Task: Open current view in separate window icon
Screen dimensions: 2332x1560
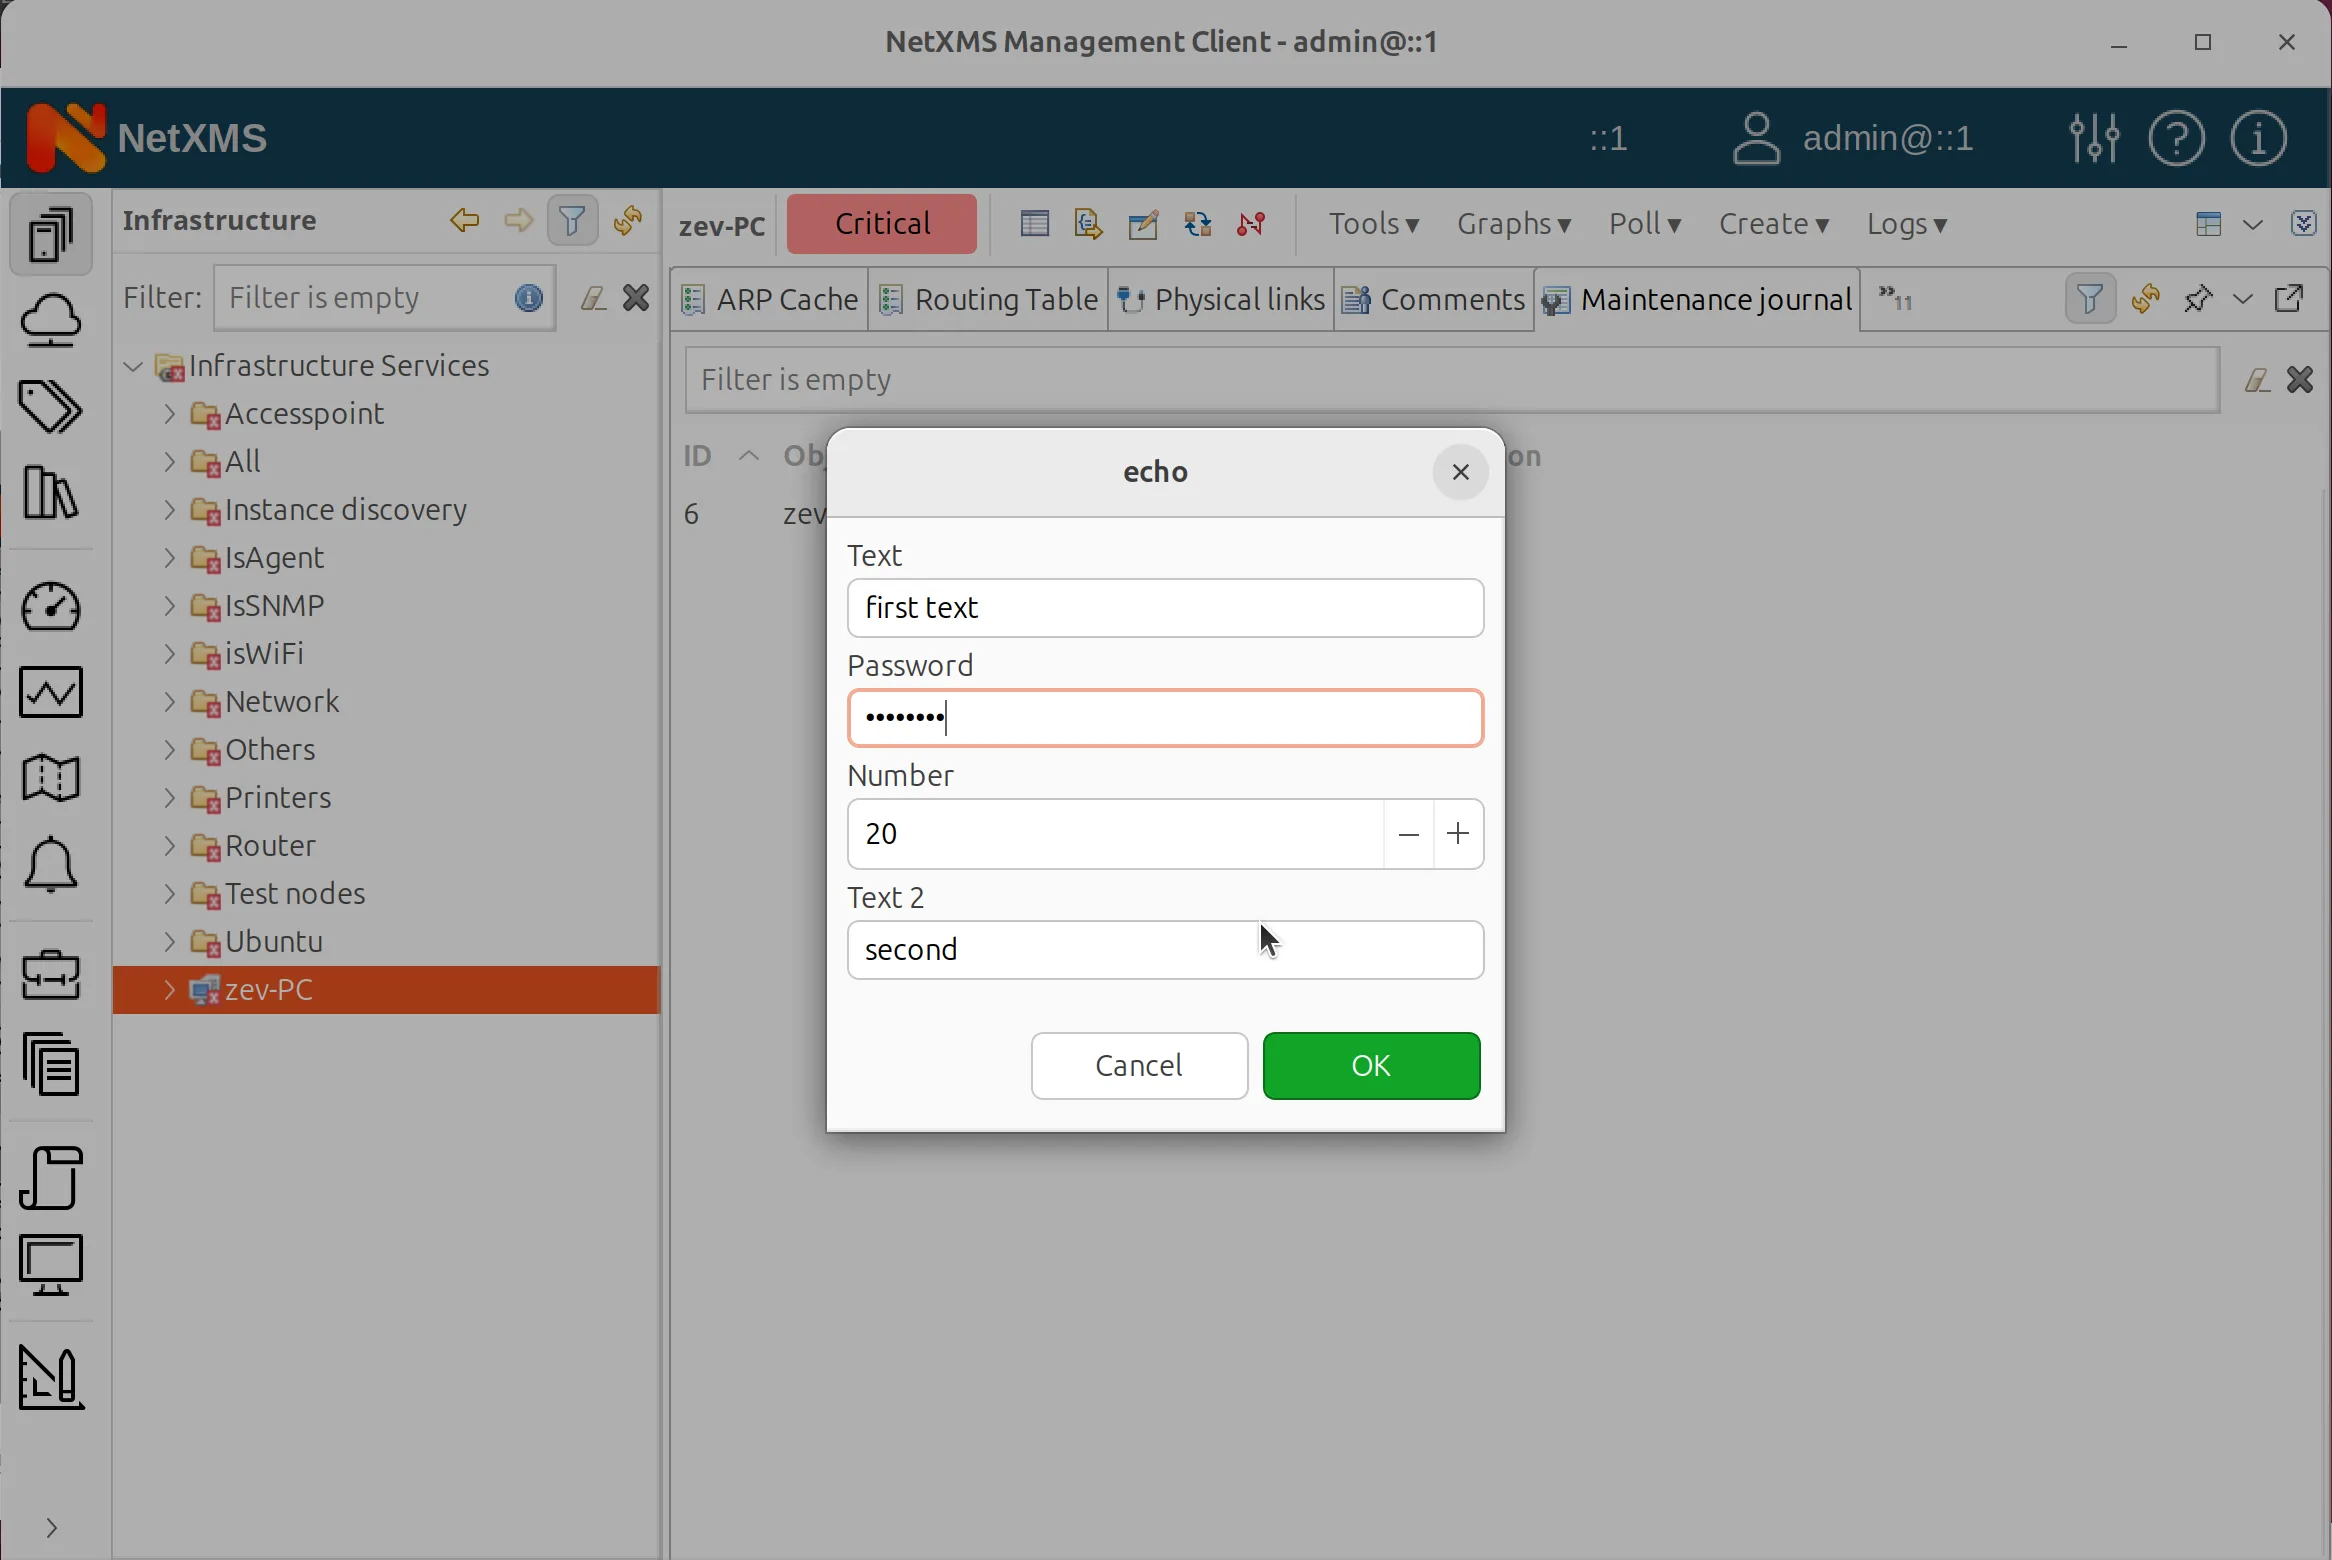Action: click(2291, 298)
